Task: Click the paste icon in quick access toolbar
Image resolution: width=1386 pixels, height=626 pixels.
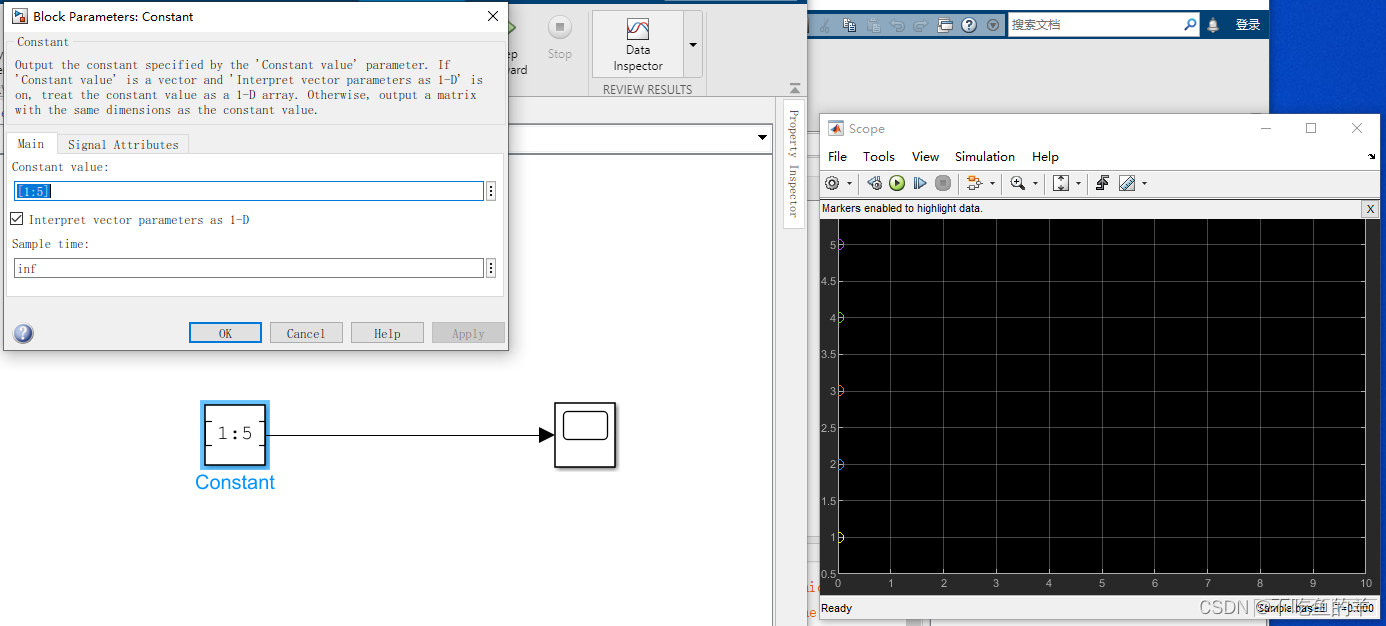Action: [x=873, y=25]
